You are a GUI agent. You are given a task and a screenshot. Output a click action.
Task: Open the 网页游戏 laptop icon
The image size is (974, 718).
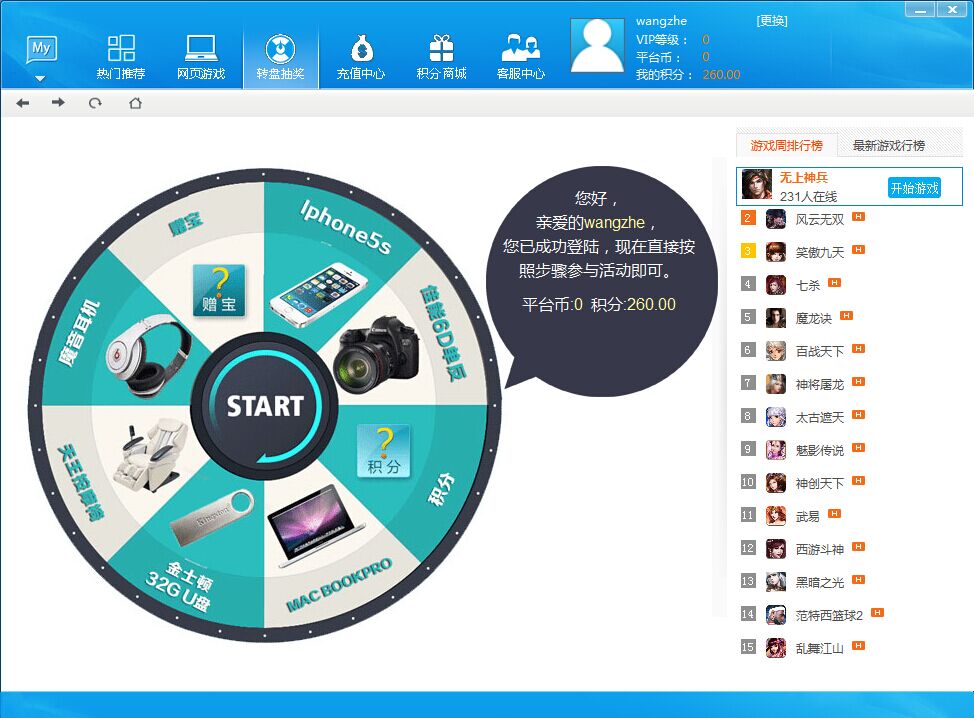tap(201, 48)
